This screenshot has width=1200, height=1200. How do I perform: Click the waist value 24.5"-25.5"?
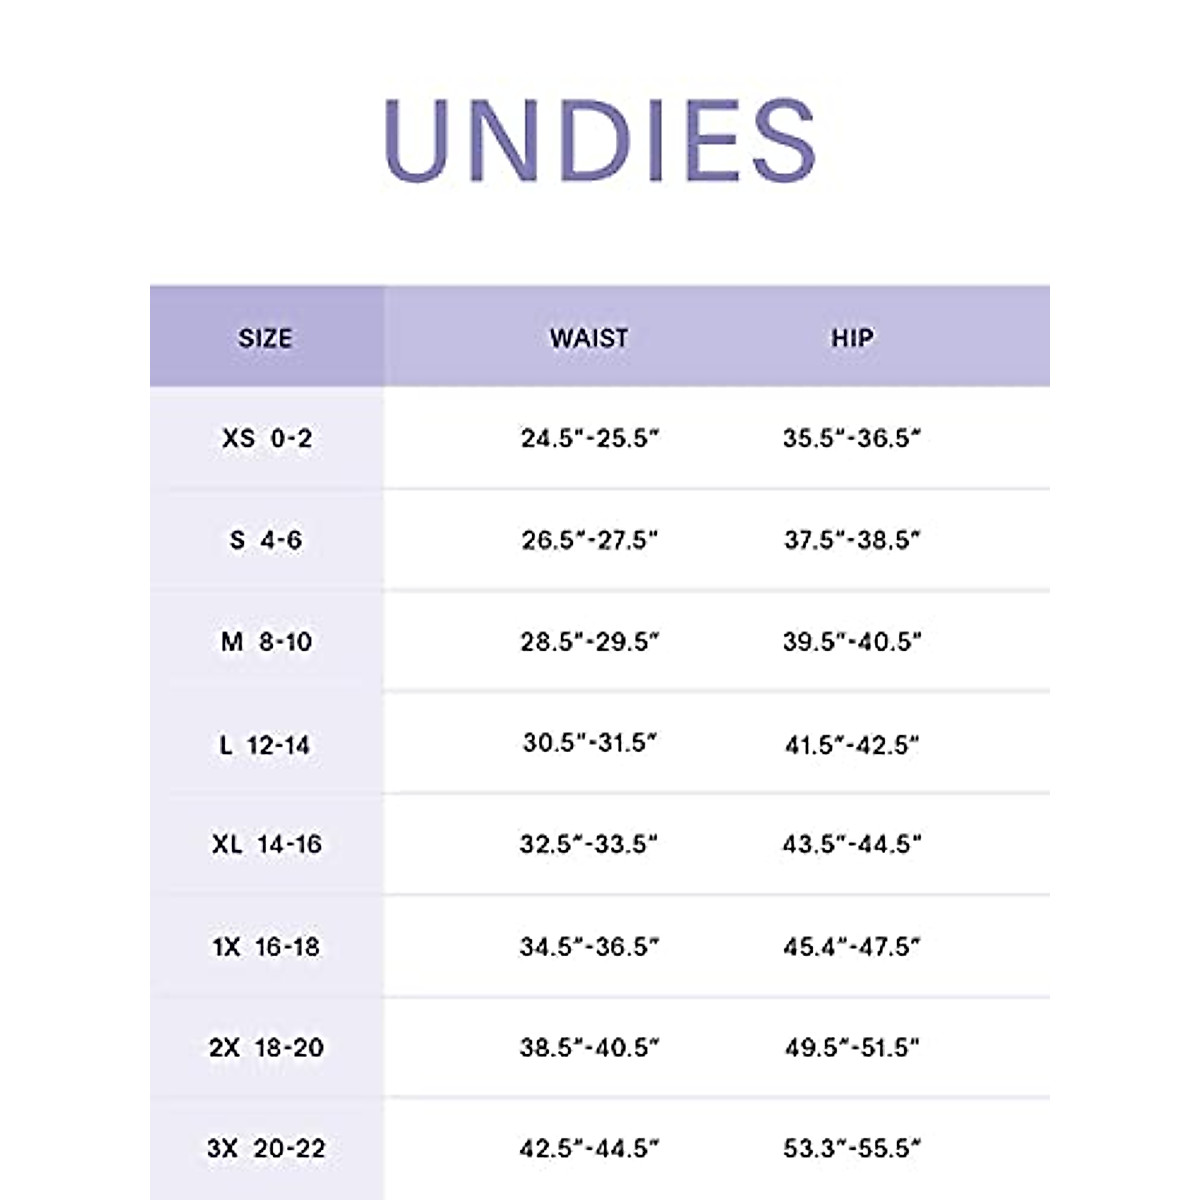tap(590, 438)
